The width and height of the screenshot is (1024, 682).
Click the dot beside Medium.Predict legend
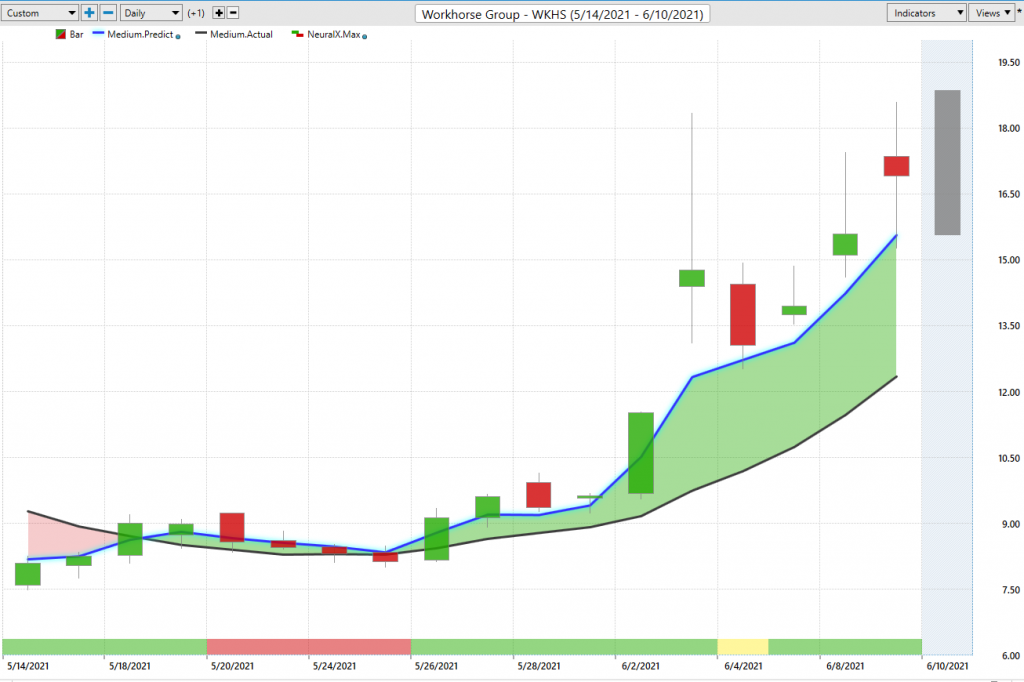[x=178, y=37]
